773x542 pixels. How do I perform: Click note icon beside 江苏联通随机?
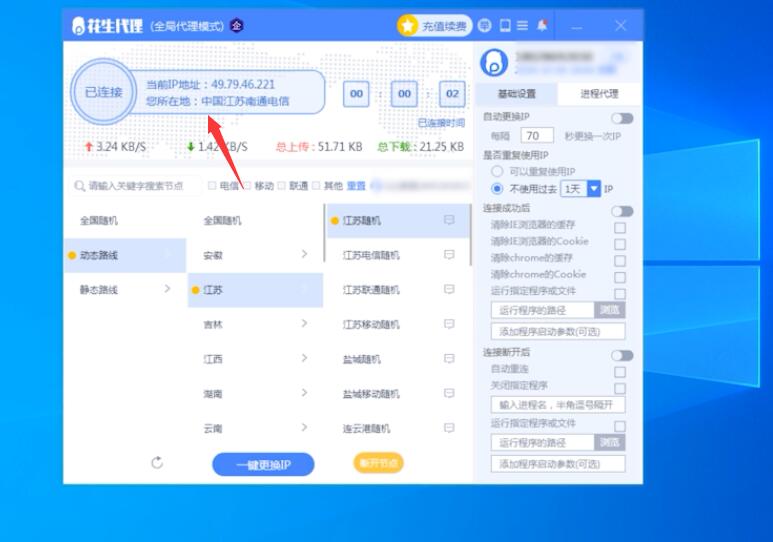pos(449,289)
